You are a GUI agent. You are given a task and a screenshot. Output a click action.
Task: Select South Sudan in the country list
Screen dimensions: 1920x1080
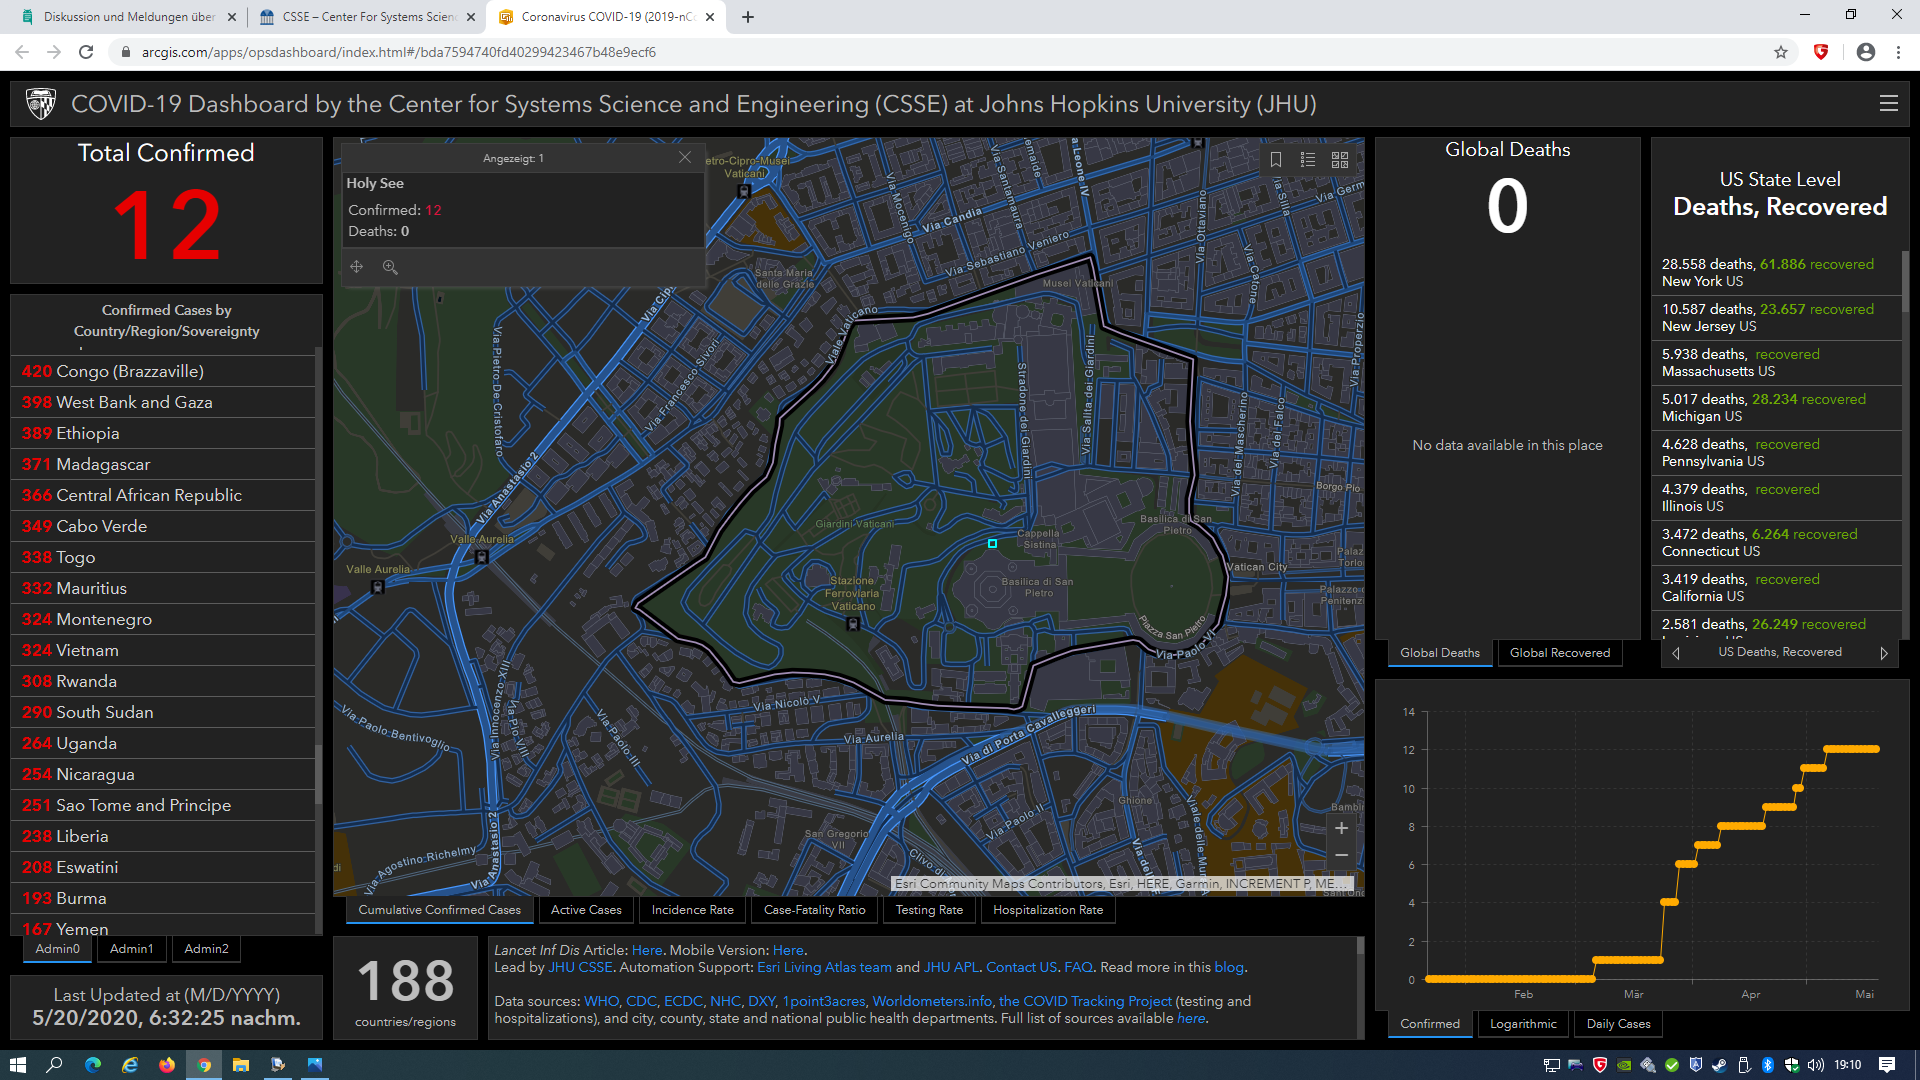click(x=163, y=712)
